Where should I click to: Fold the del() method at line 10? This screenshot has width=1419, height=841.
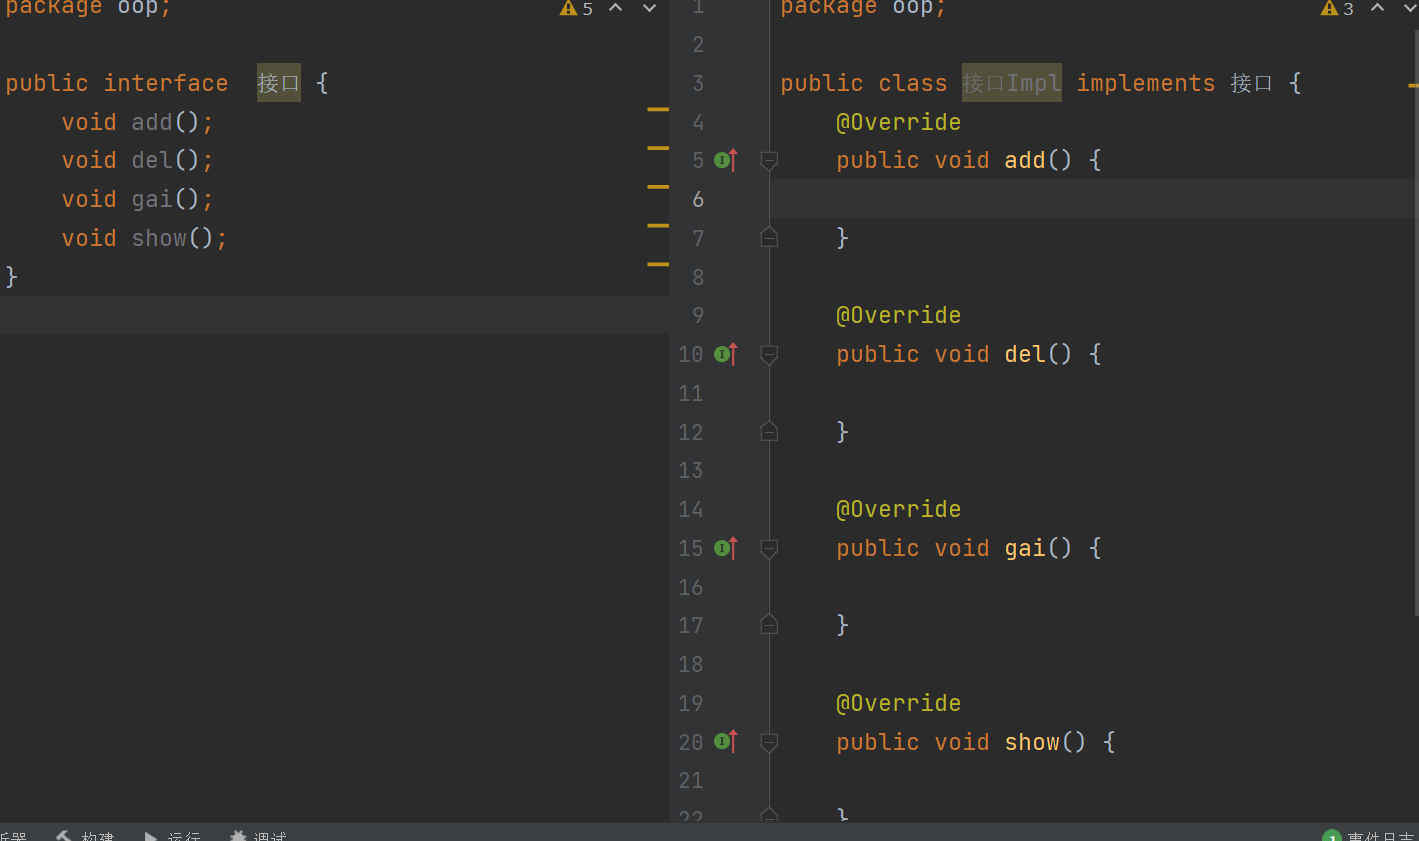pos(769,354)
